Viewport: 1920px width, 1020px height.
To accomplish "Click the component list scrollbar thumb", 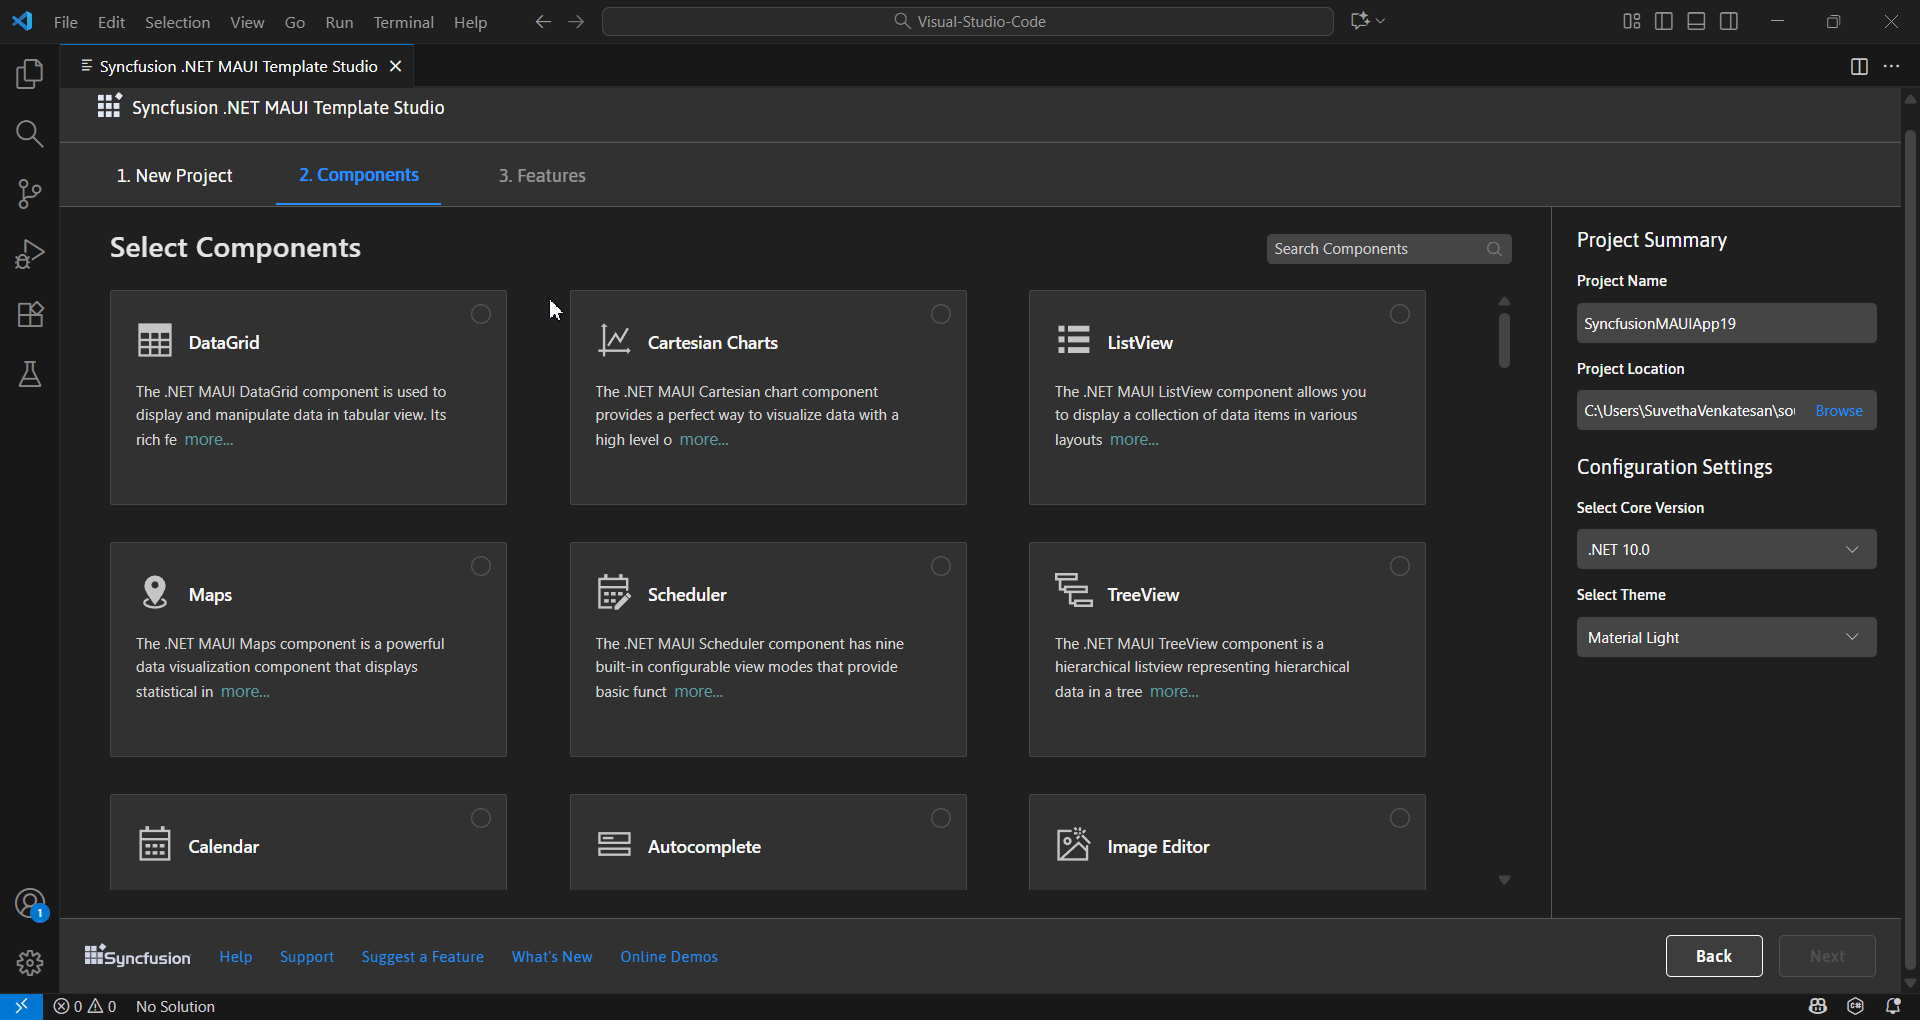I will (1504, 341).
